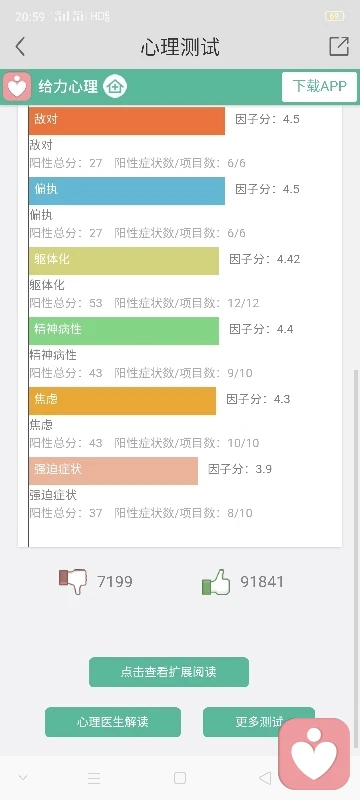Viewport: 360px width, 800px height.
Task: Collapse the keyboard using the bottom chevron
Action: pos(22,778)
